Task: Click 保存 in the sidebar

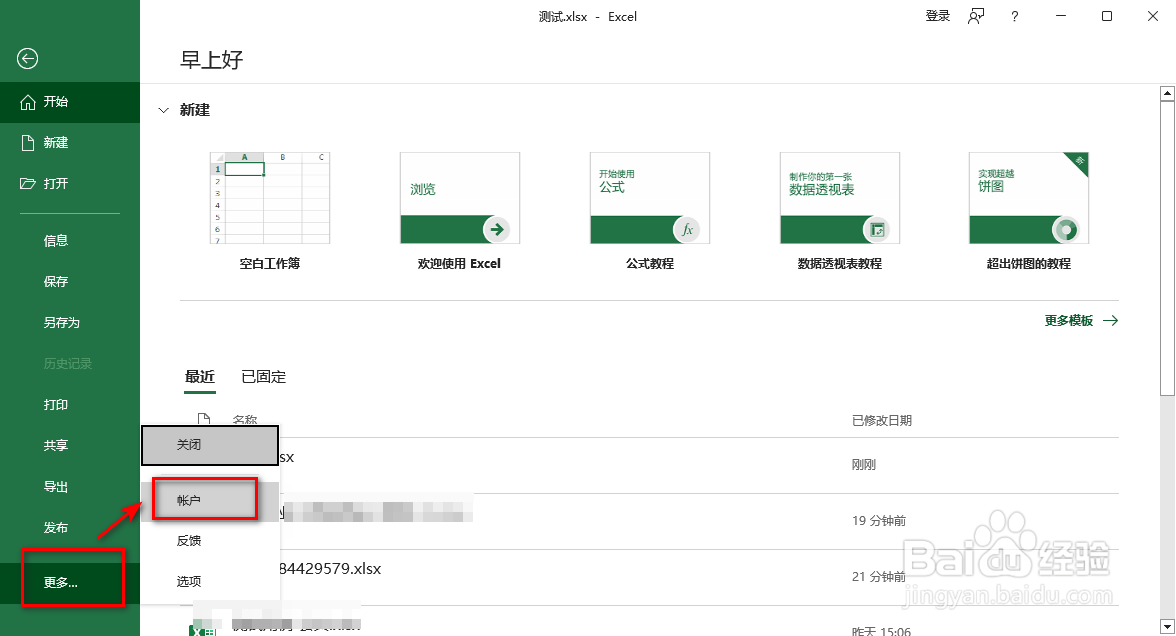Action: [x=70, y=281]
